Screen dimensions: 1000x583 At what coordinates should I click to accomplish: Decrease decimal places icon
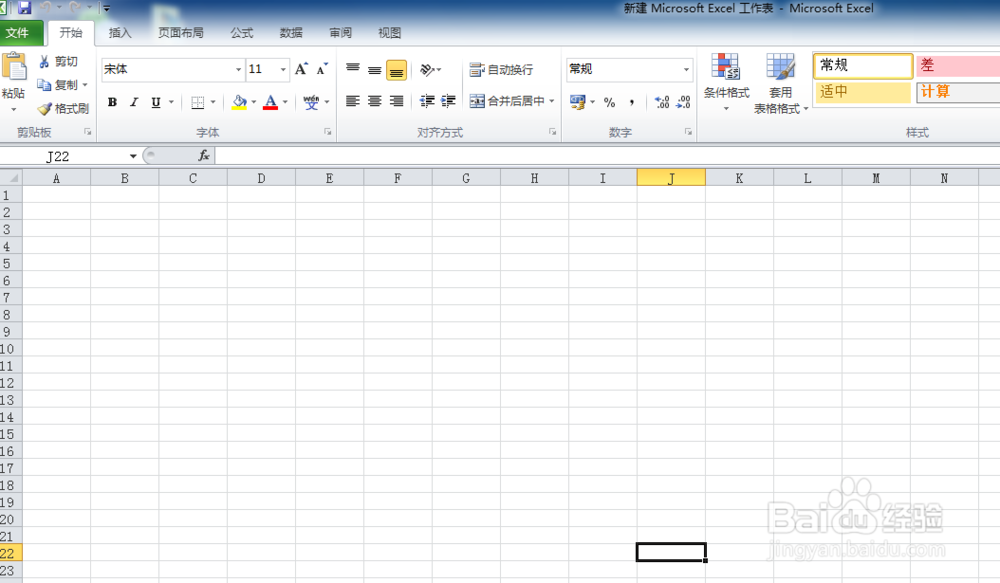[x=683, y=102]
